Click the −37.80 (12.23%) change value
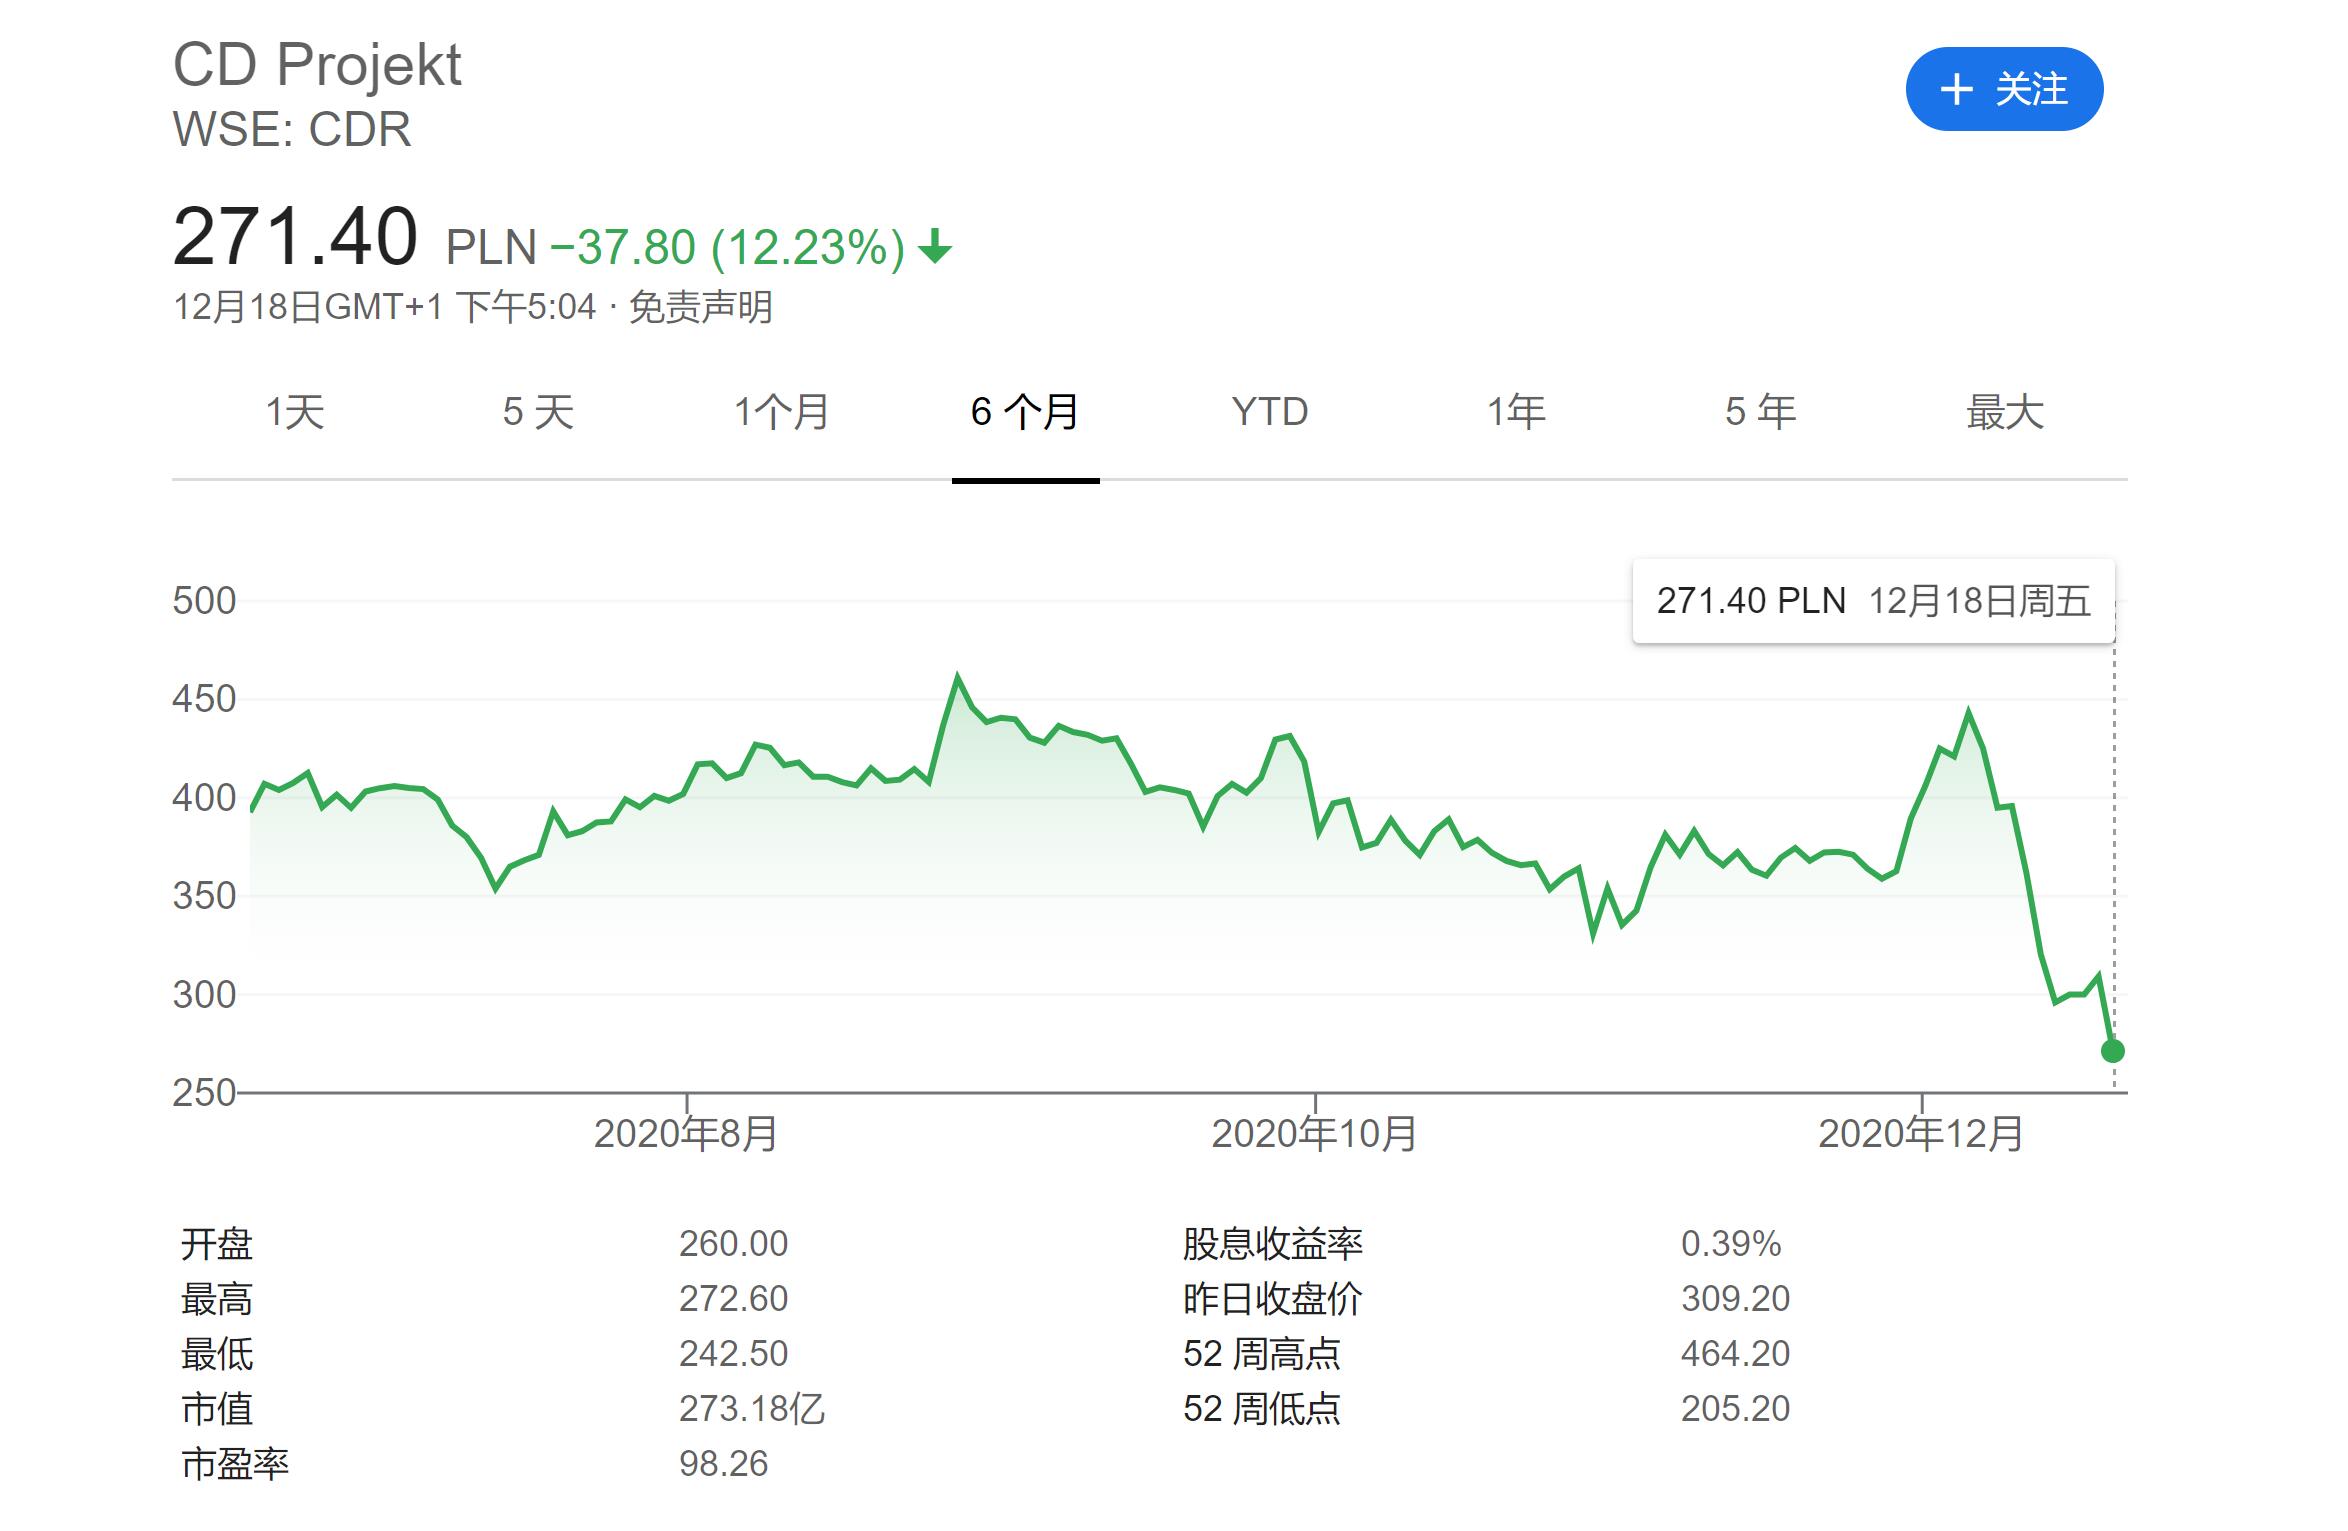 click(x=727, y=247)
